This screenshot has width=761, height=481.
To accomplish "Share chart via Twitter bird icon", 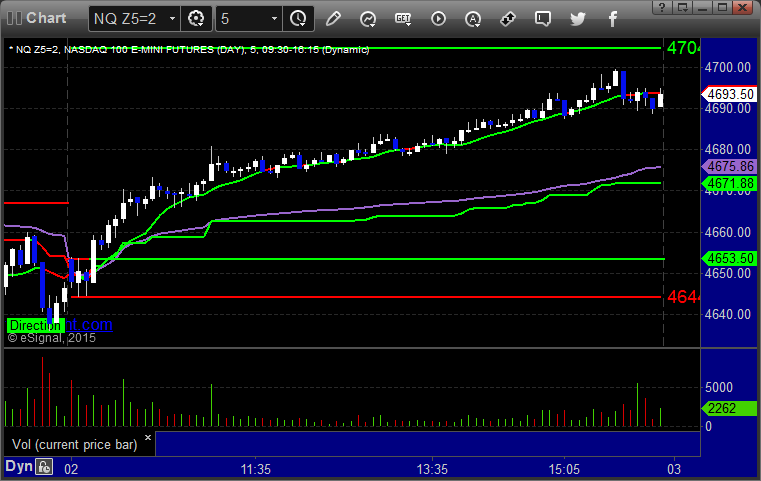I will pyautogui.click(x=578, y=19).
